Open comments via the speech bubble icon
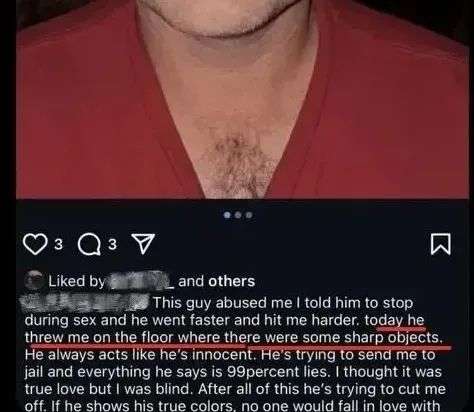The image size is (474, 412). click(89, 245)
